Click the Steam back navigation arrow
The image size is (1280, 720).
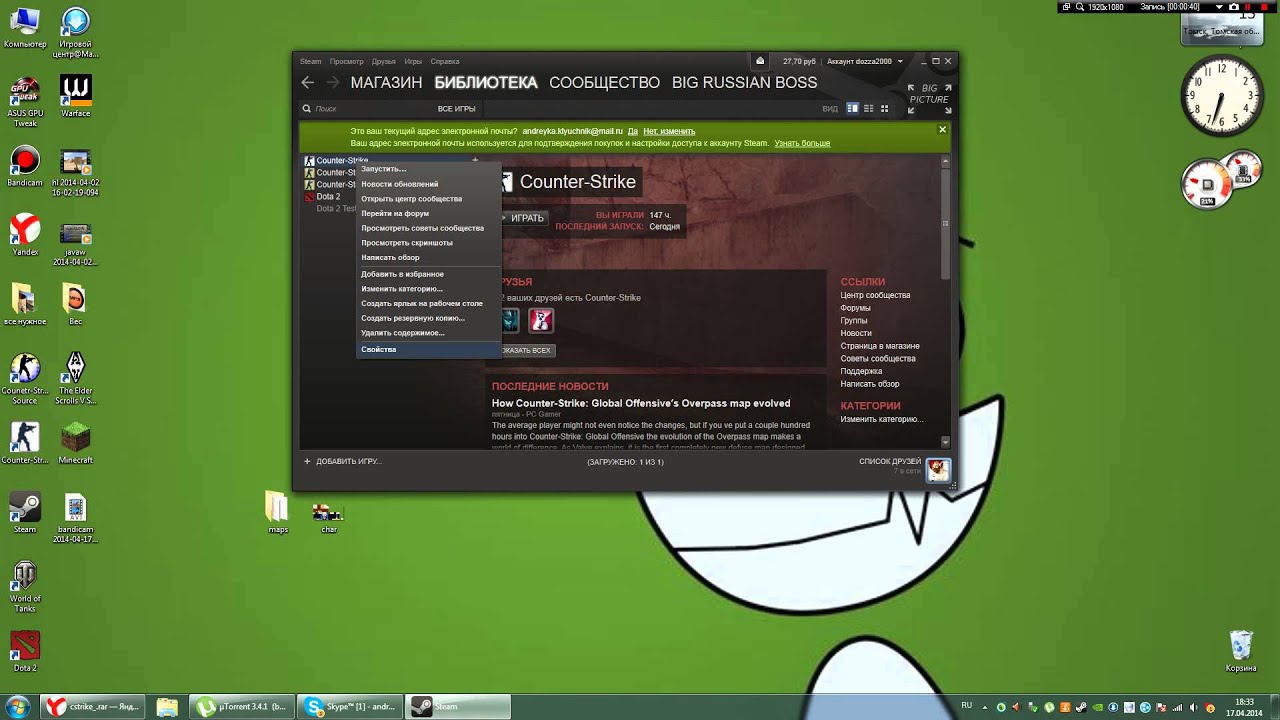[x=308, y=83]
